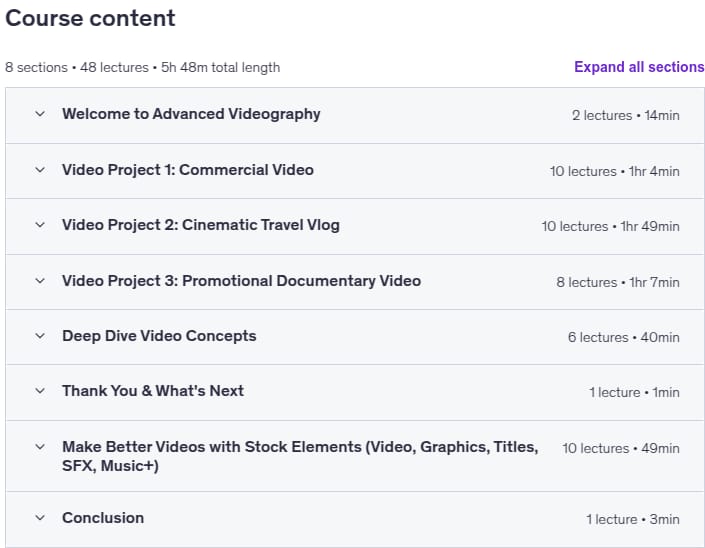Expand Video Project 3 chevron arrow
The image size is (705, 548).
pyautogui.click(x=40, y=281)
